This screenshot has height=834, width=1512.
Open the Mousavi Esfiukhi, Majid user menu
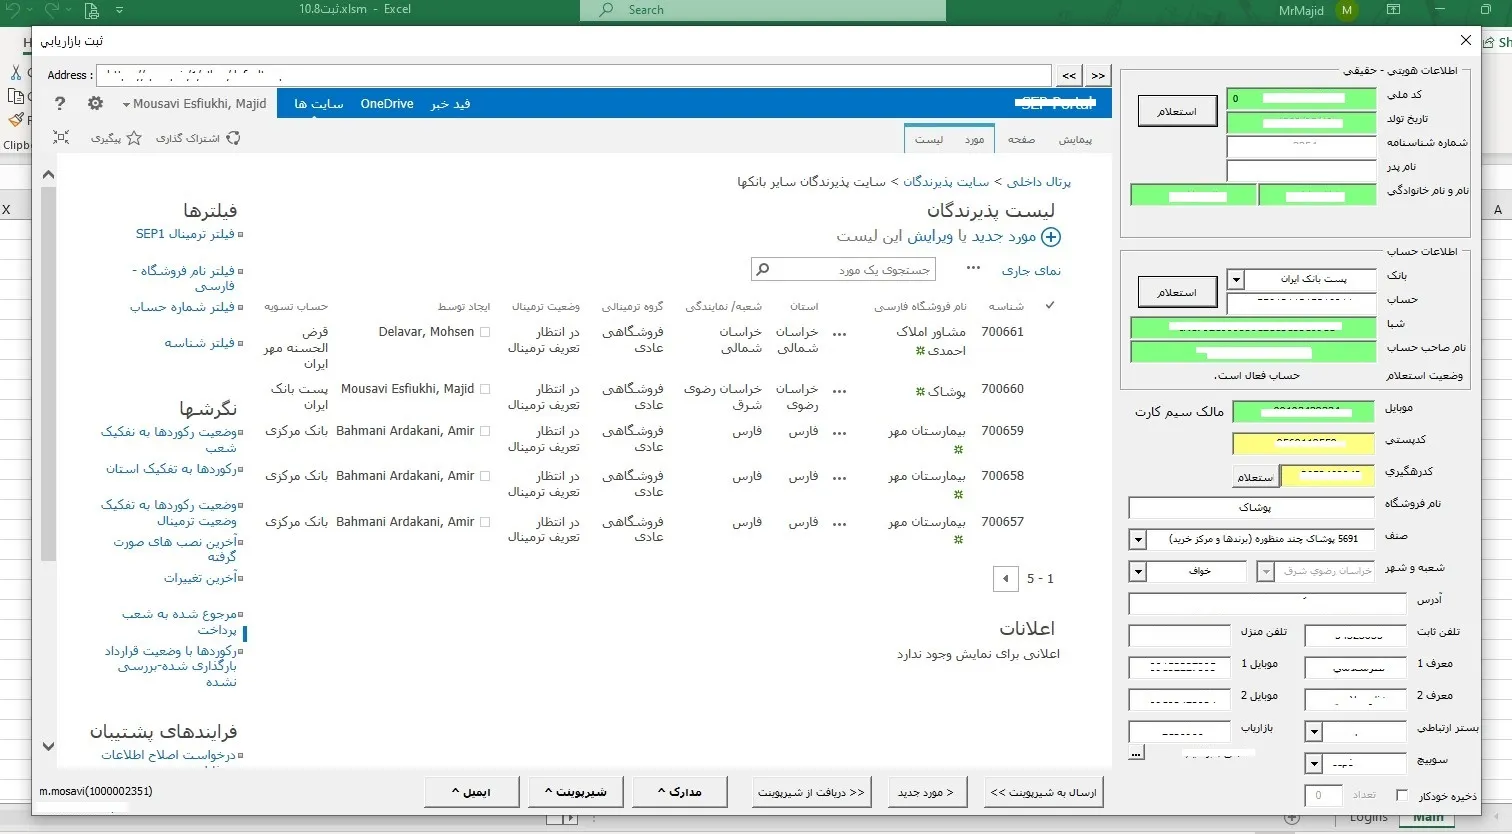coord(195,104)
